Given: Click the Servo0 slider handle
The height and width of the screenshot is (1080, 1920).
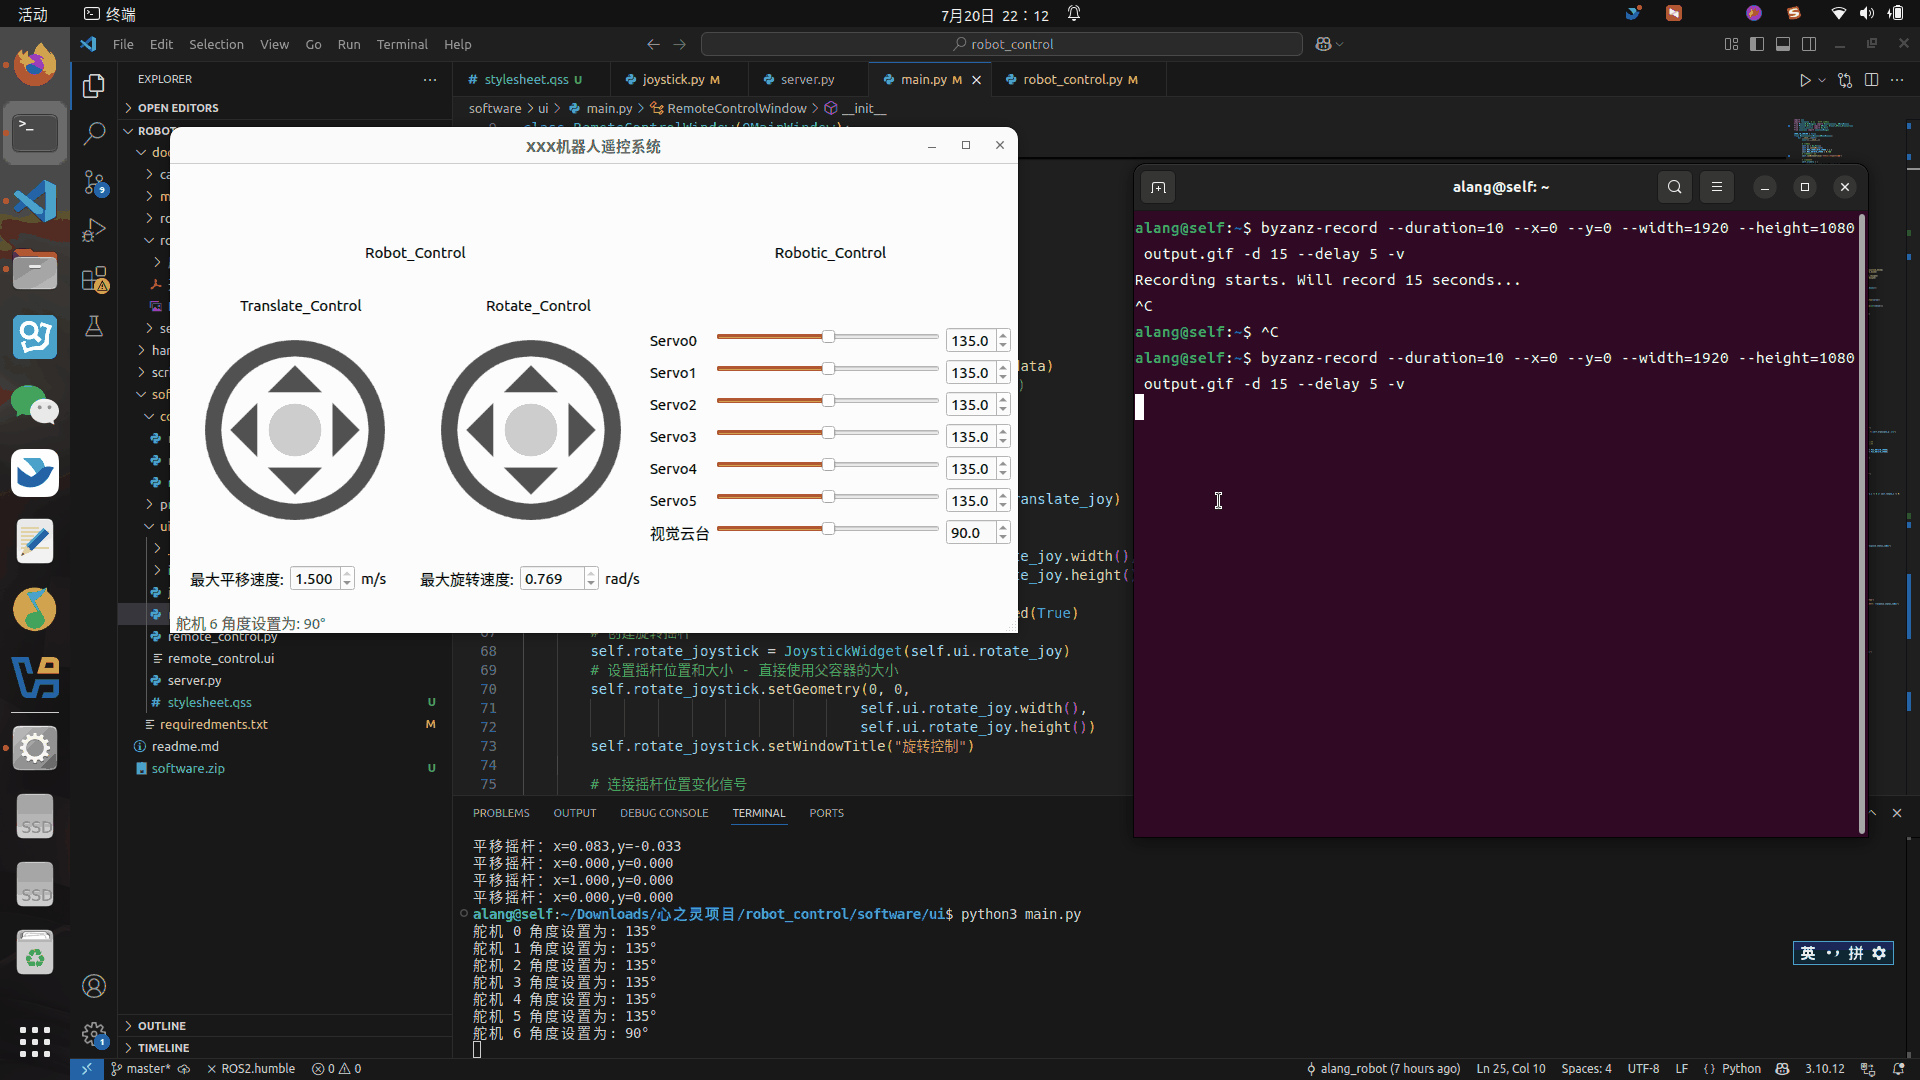Looking at the screenshot, I should coord(828,337).
